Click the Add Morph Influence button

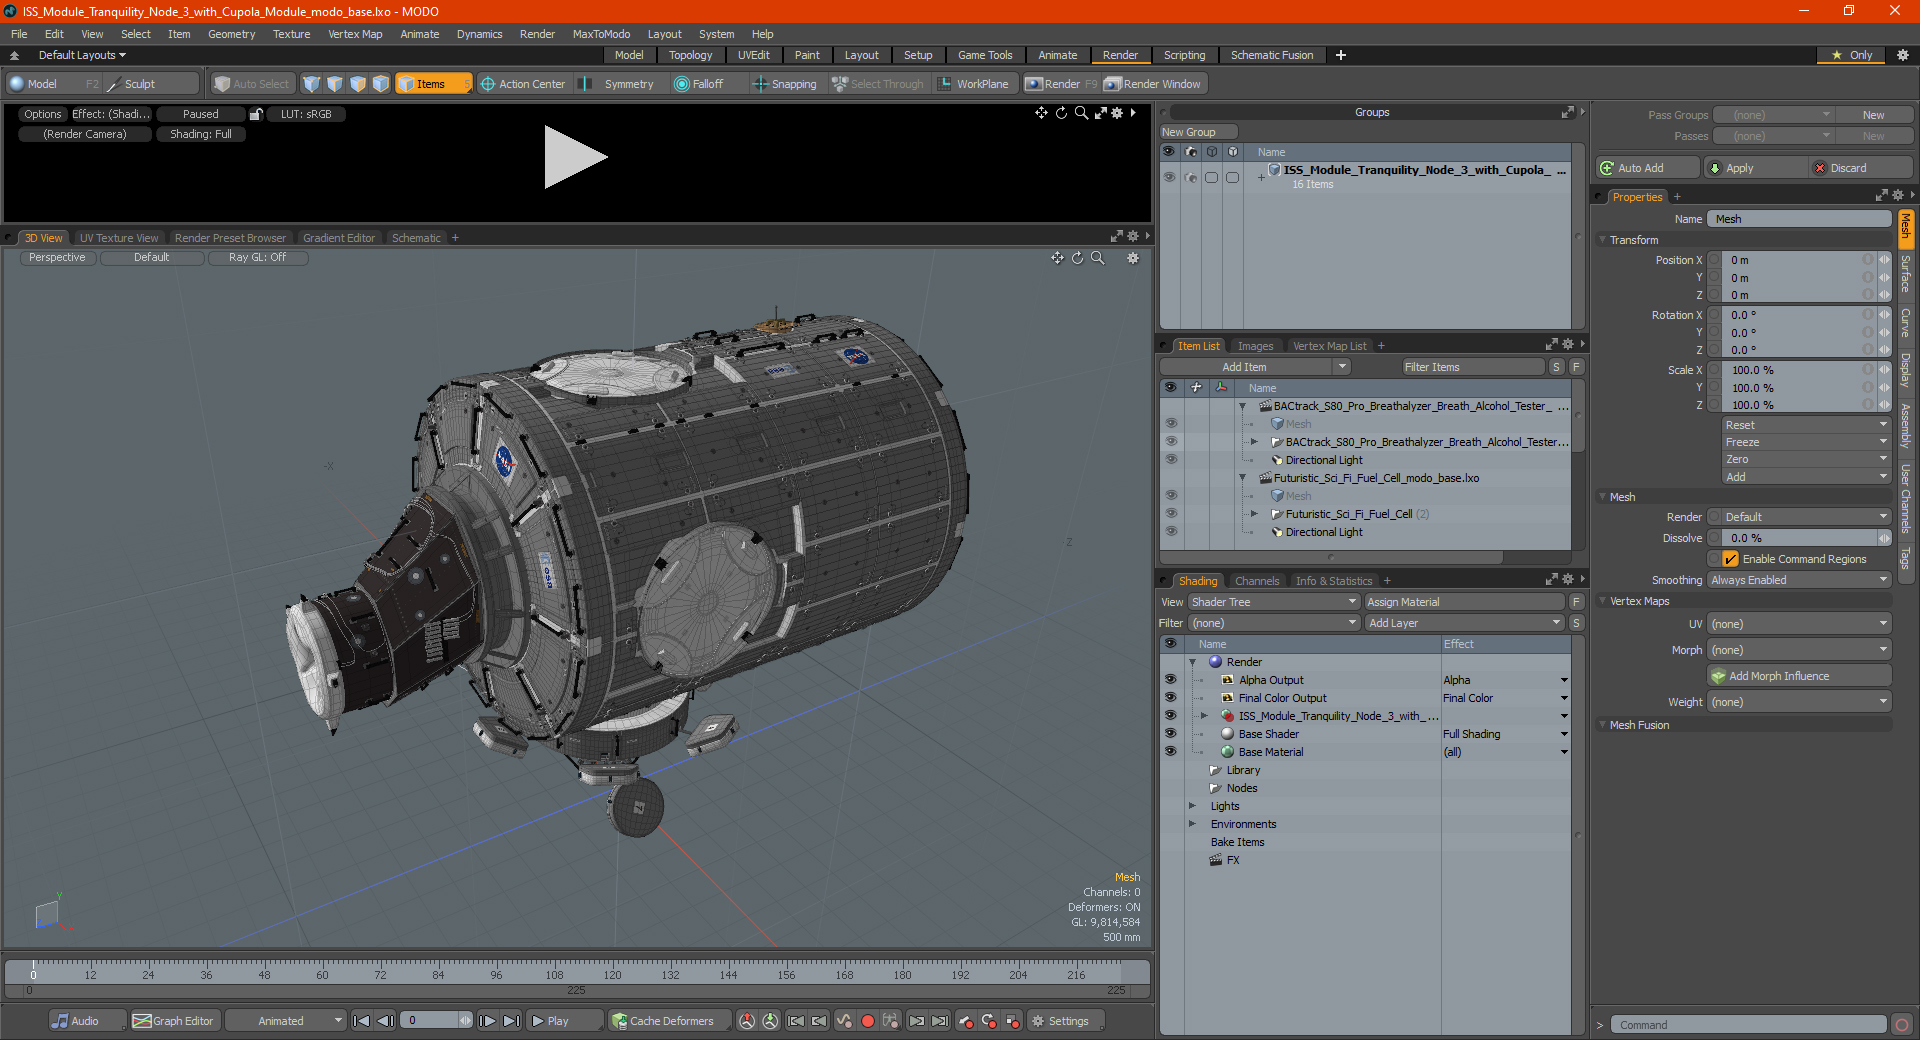[1799, 676]
